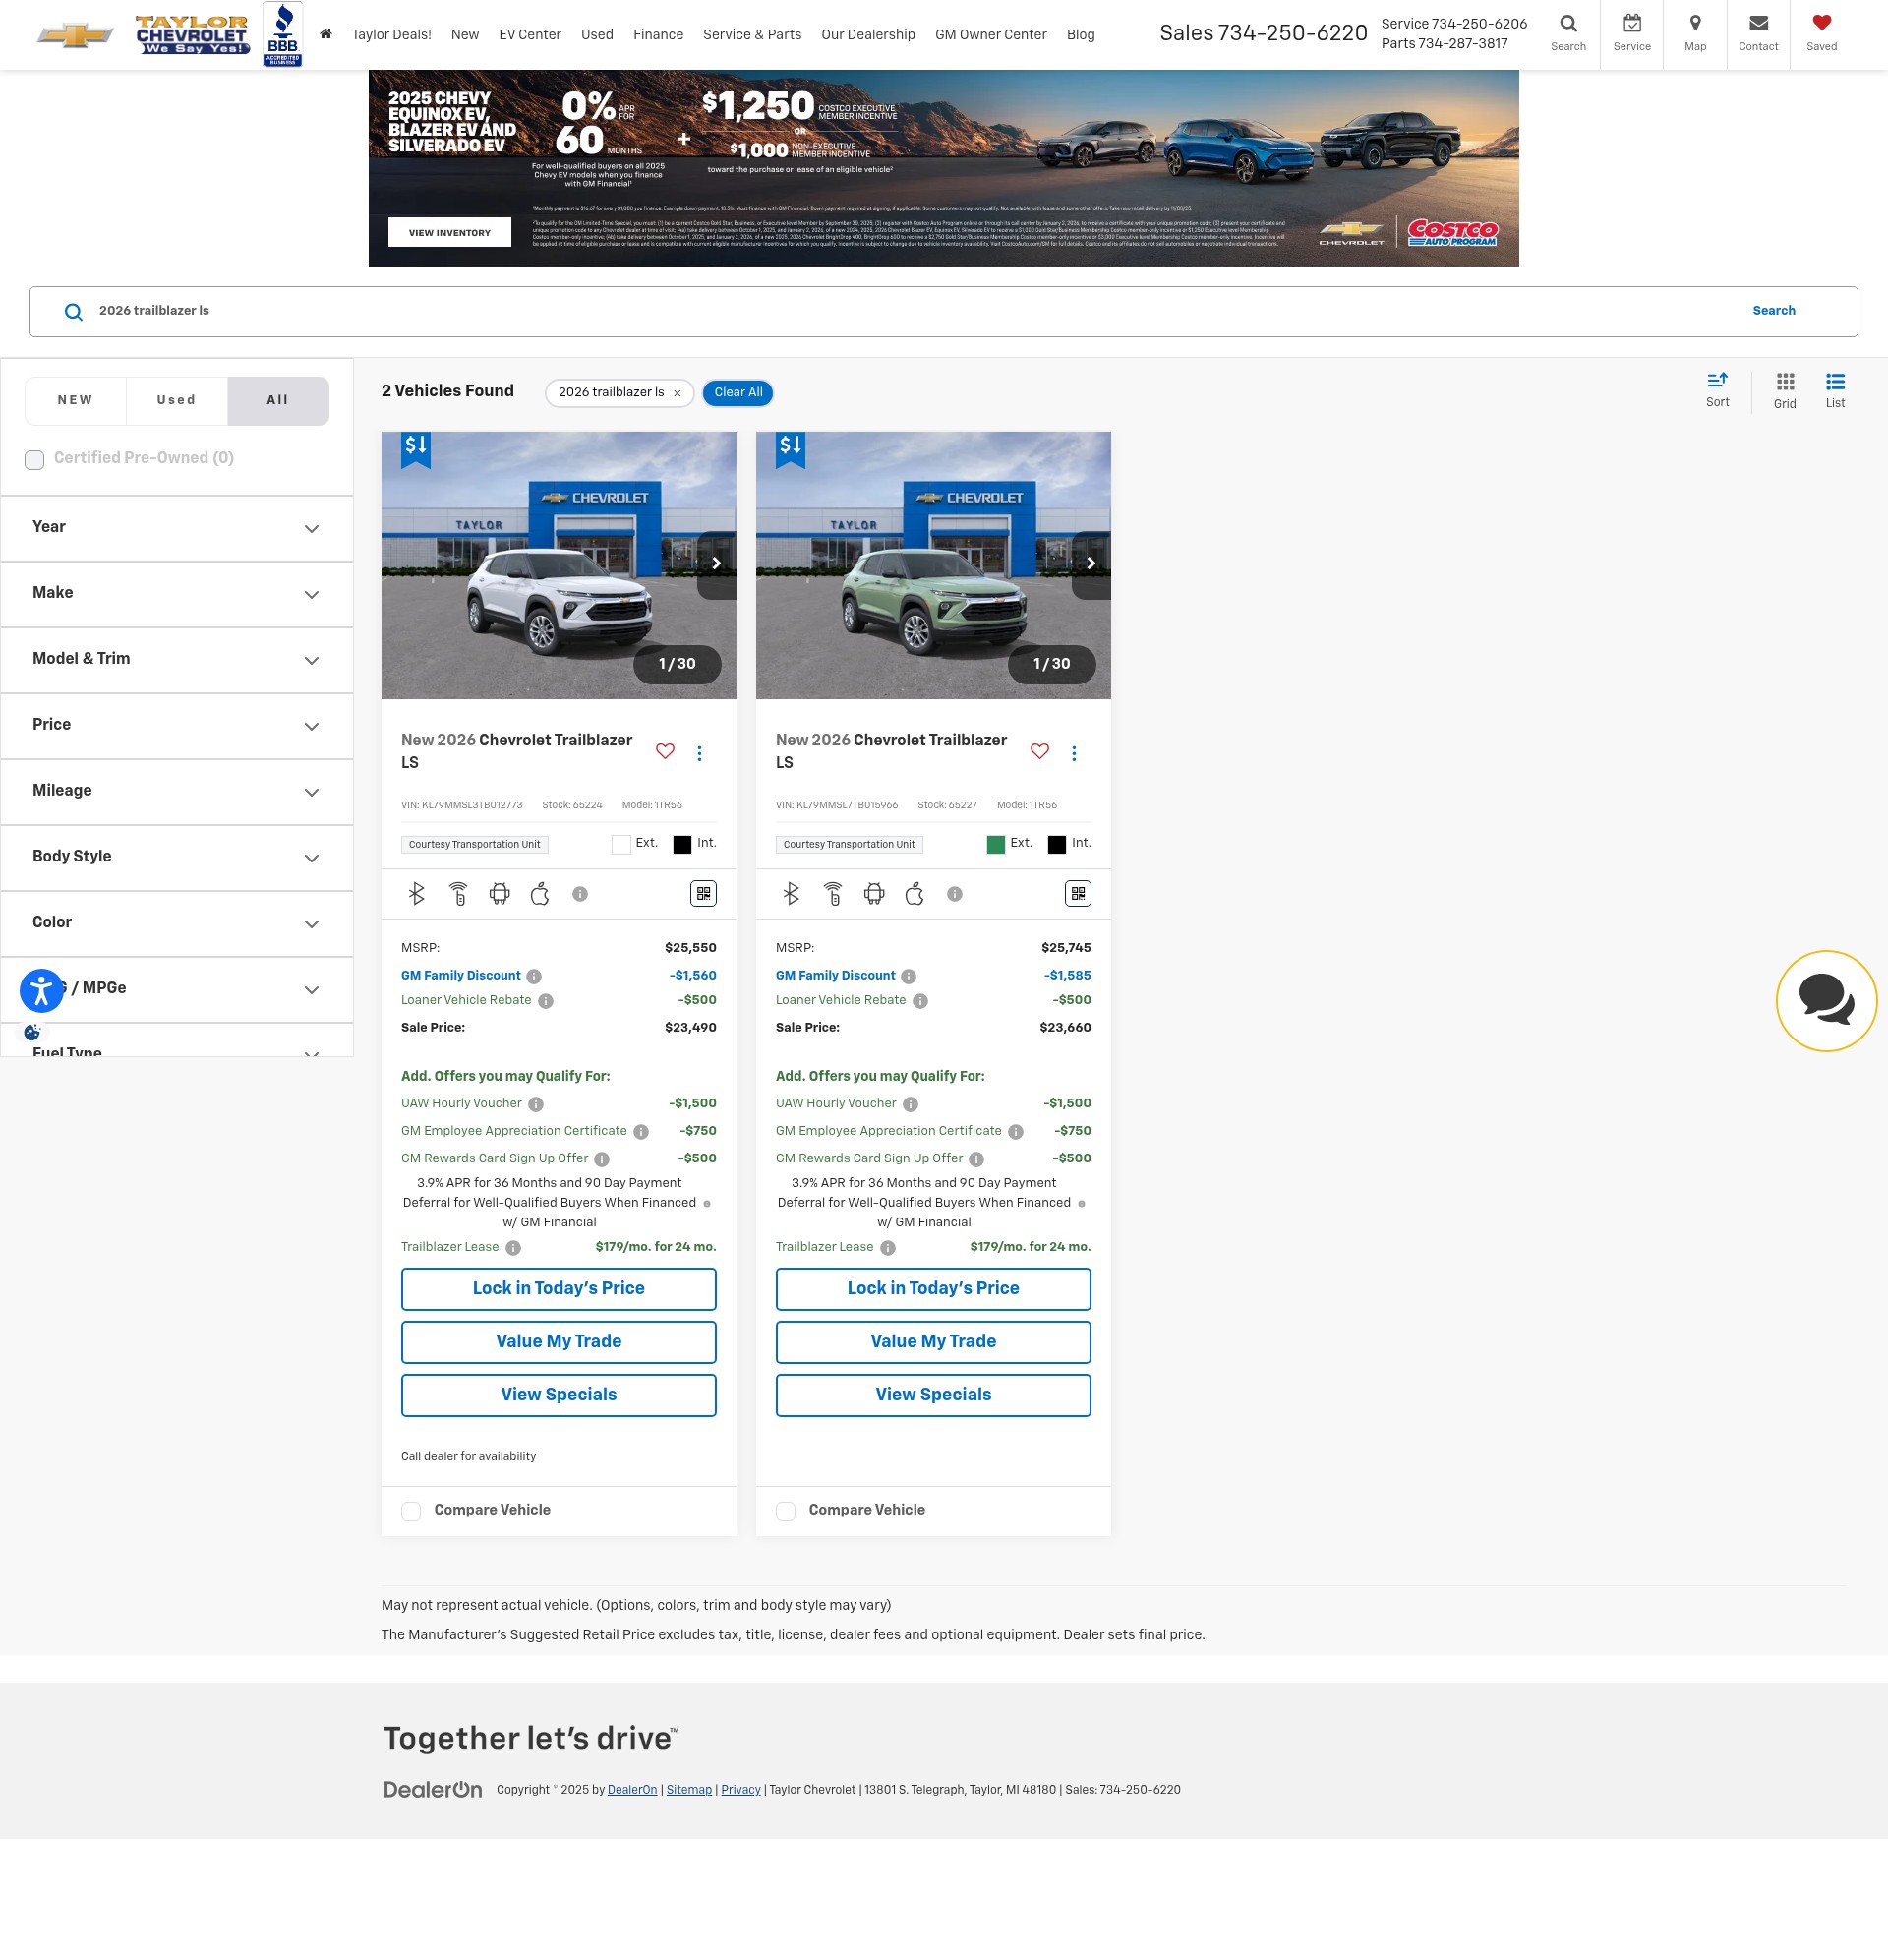Click the green exterior color swatch
The height and width of the screenshot is (1960, 1888).
995,844
